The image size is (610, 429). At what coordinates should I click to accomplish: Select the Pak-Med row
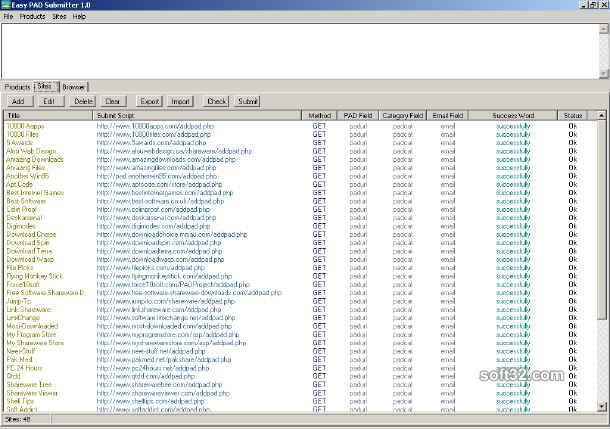pyautogui.click(x=300, y=359)
